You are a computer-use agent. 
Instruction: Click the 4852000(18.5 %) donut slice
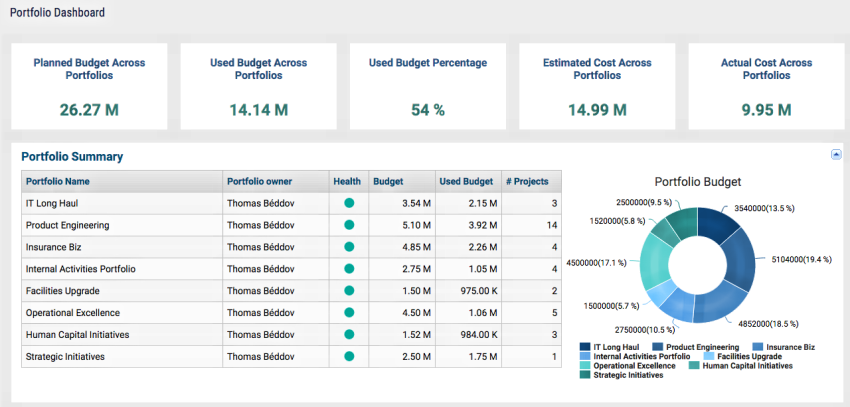point(716,303)
